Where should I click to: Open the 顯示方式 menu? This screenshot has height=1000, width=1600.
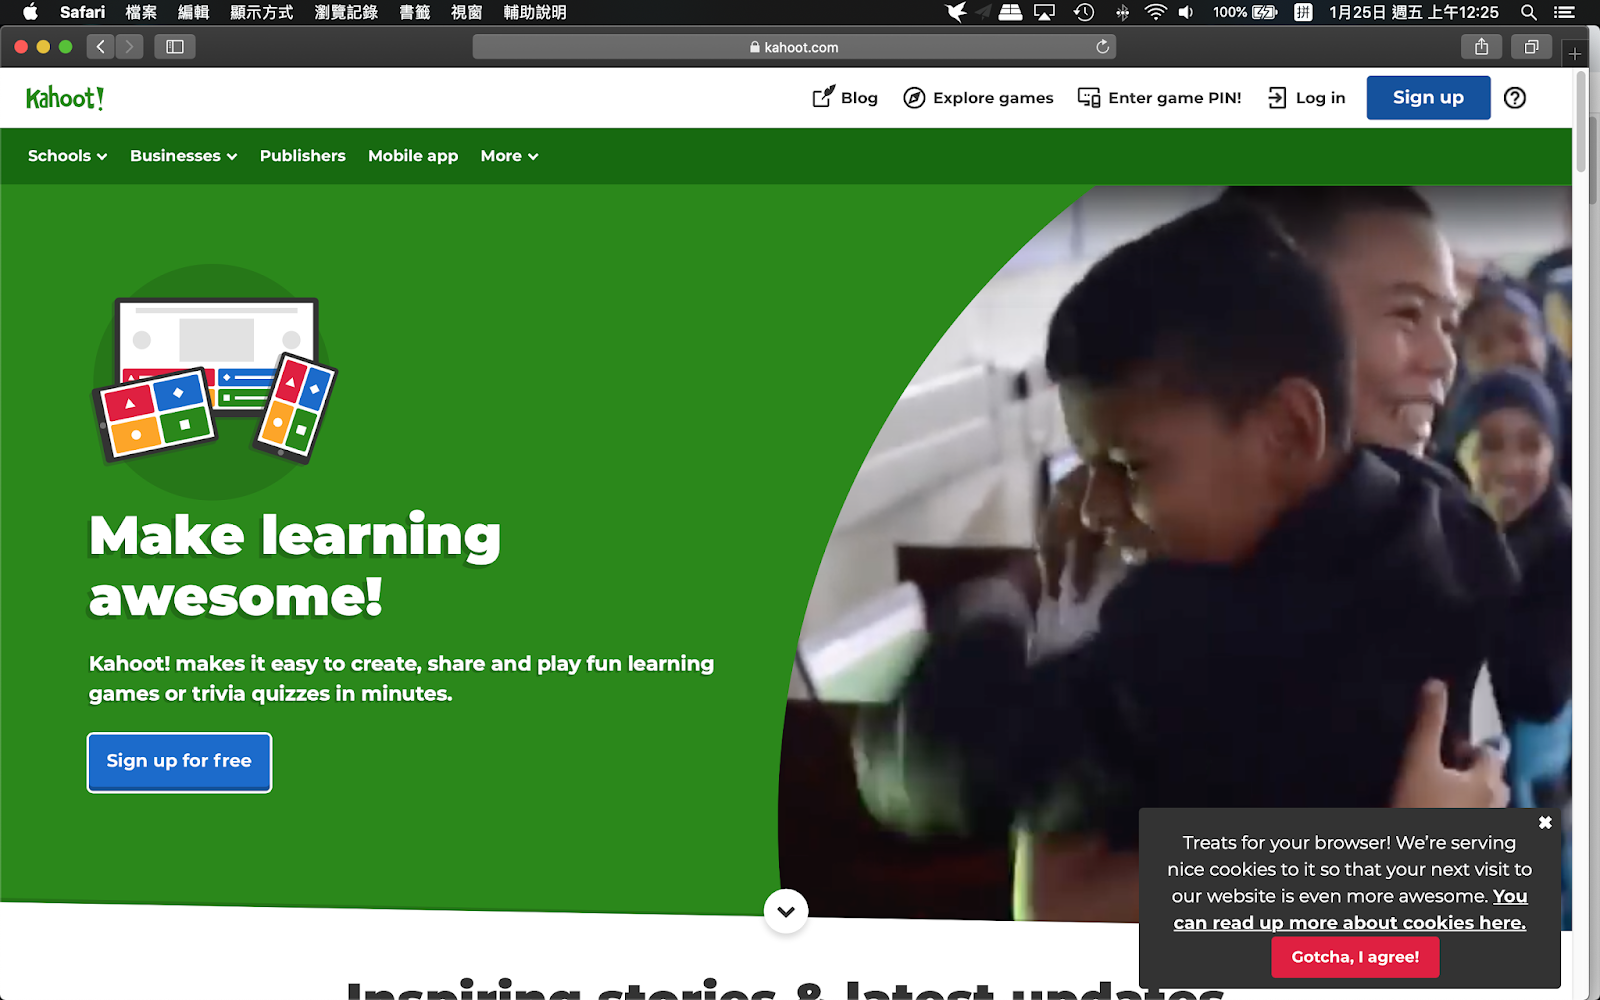click(x=262, y=12)
